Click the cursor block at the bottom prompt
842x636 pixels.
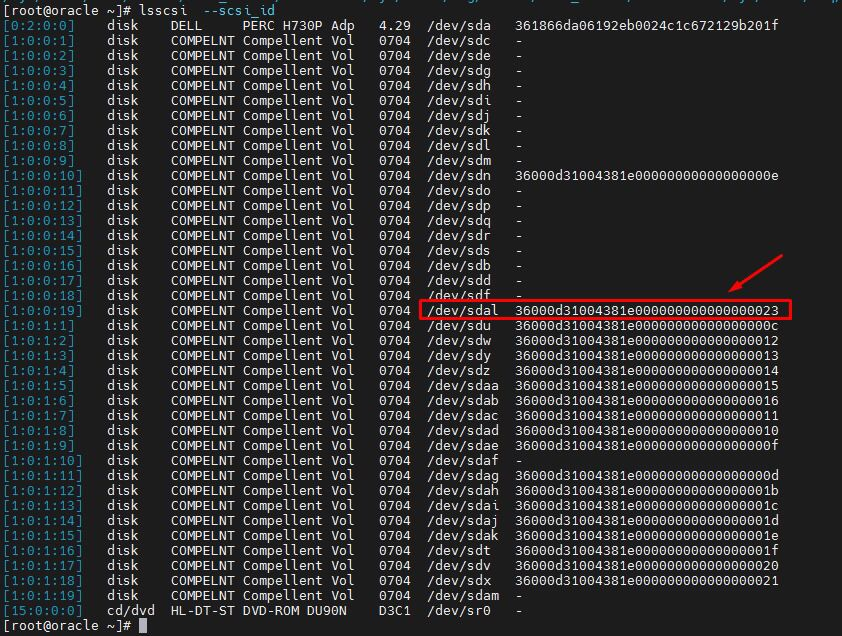click(143, 626)
